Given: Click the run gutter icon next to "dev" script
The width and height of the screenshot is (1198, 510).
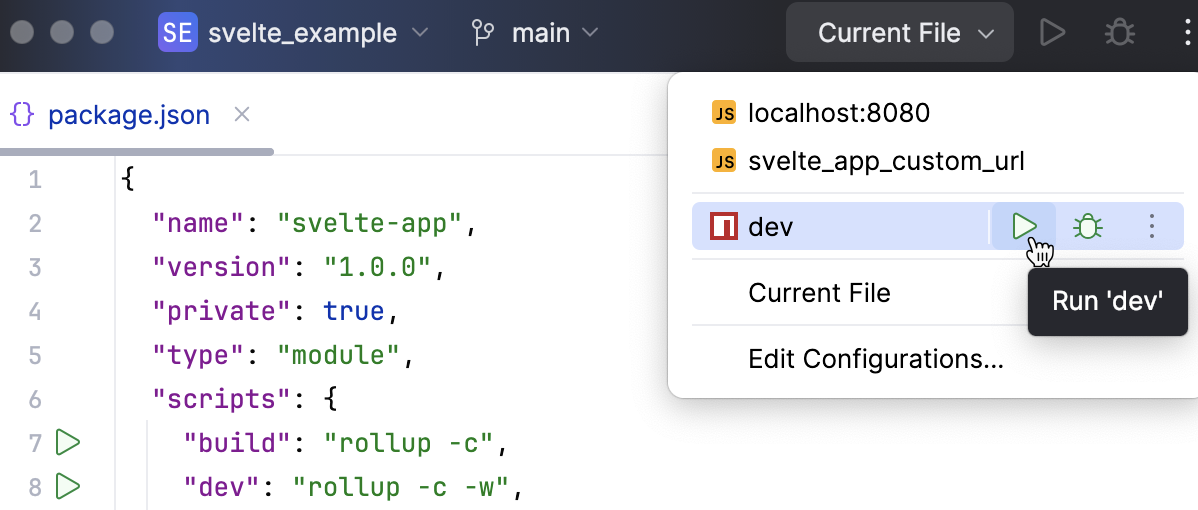Looking at the screenshot, I should click(x=67, y=487).
